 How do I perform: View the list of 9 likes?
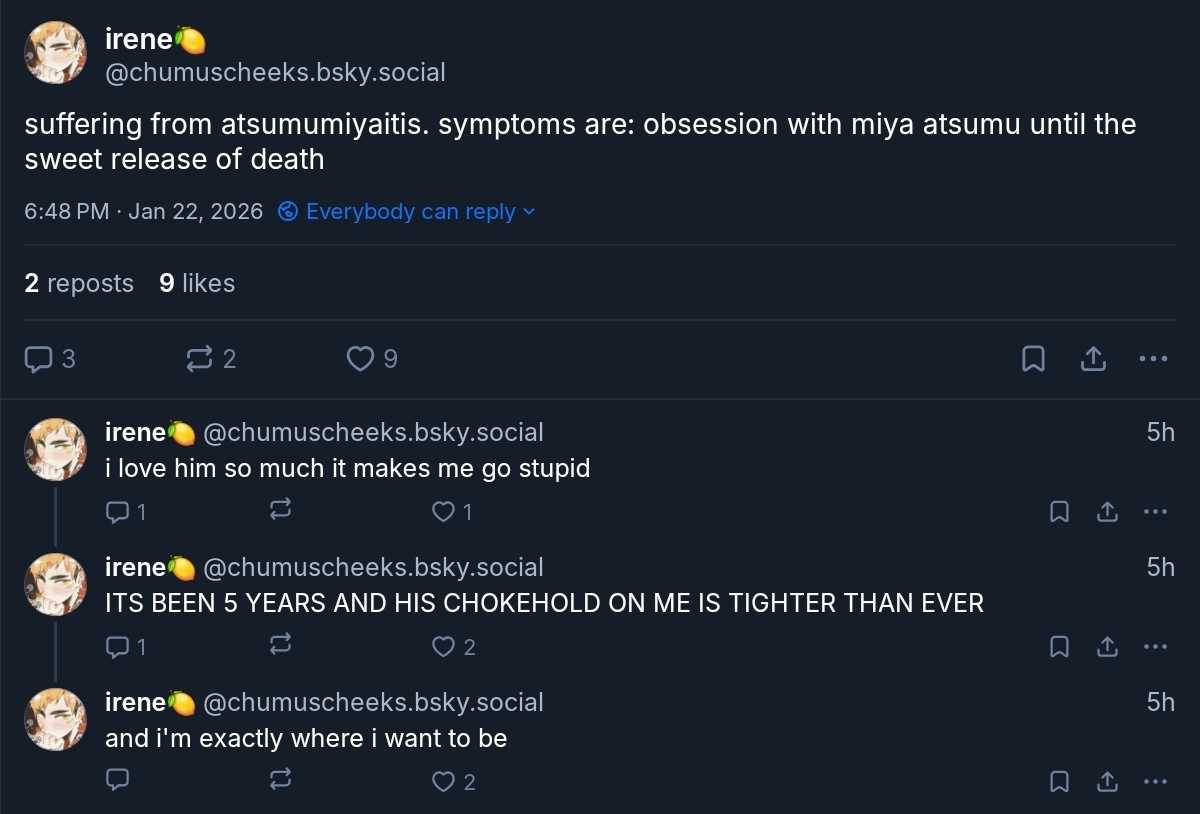coord(197,284)
